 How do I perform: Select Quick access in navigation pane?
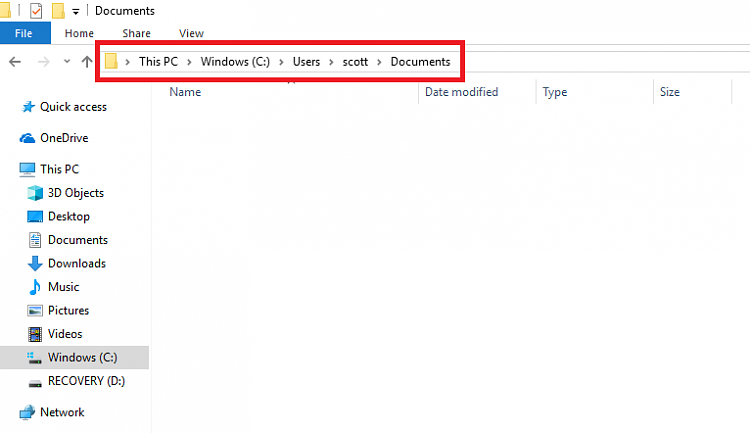point(73,107)
